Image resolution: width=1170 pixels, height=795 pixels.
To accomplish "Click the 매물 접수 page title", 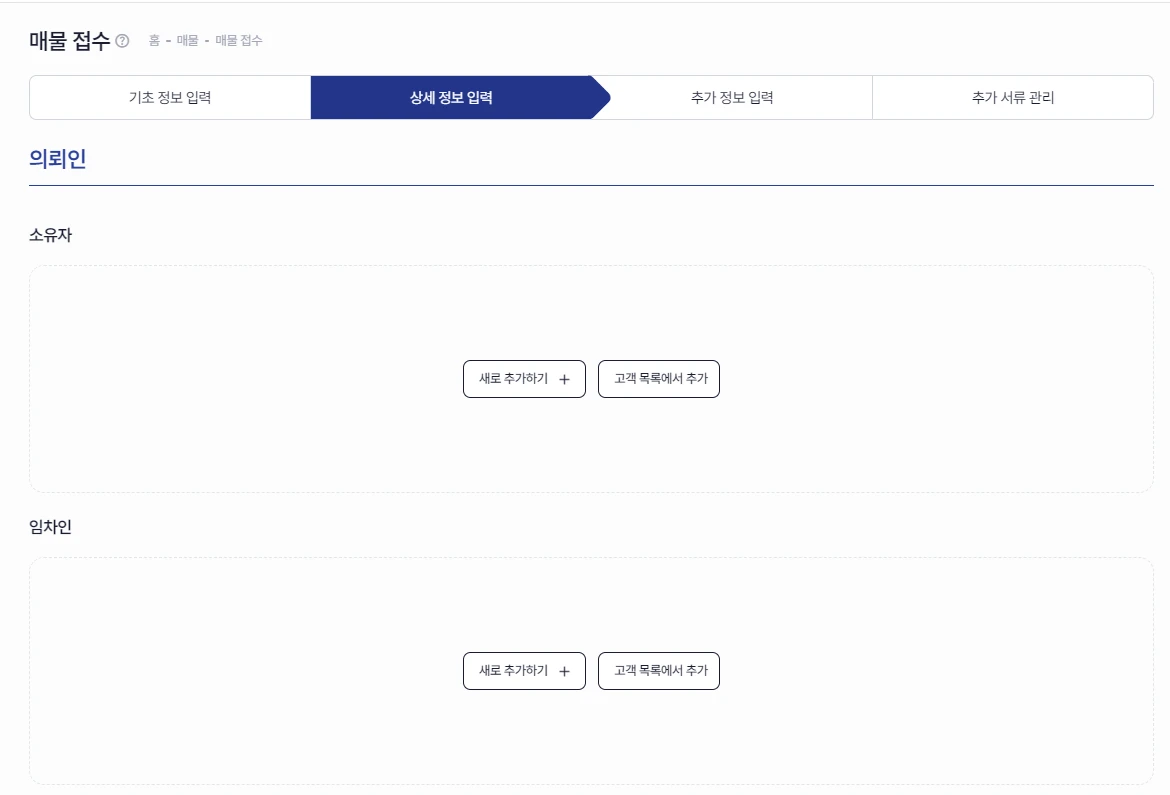I will [x=69, y=41].
